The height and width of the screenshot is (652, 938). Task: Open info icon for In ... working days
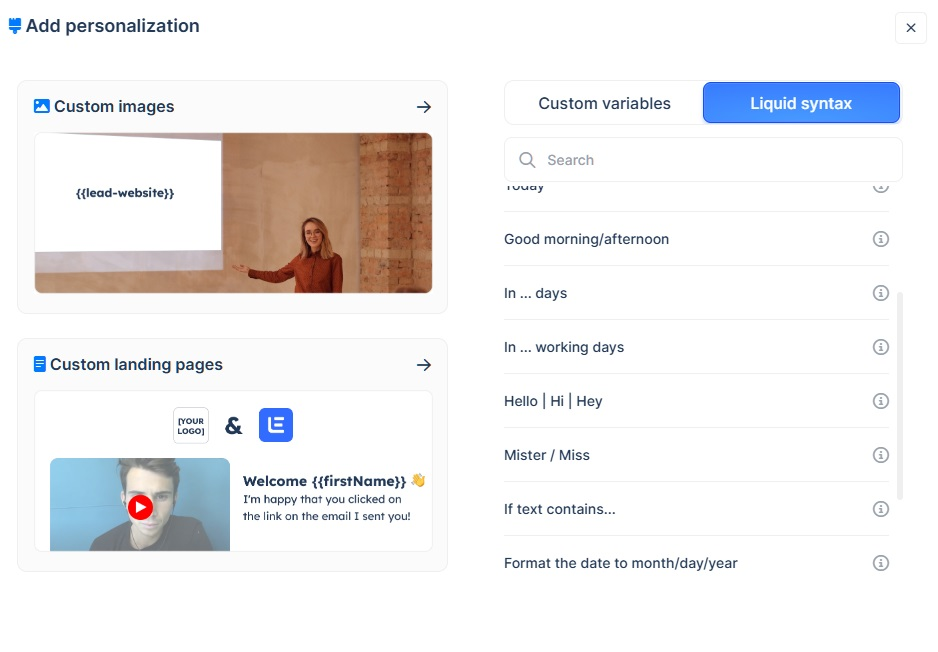pos(880,347)
